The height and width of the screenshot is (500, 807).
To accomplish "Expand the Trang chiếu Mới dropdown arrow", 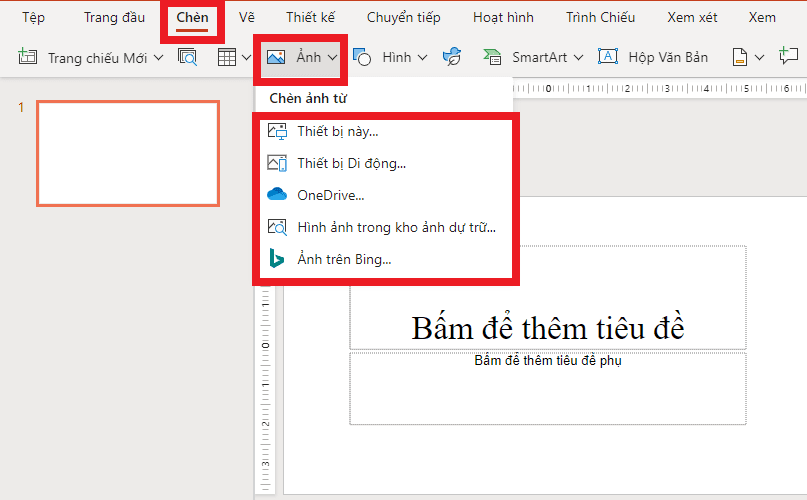I will coord(159,58).
